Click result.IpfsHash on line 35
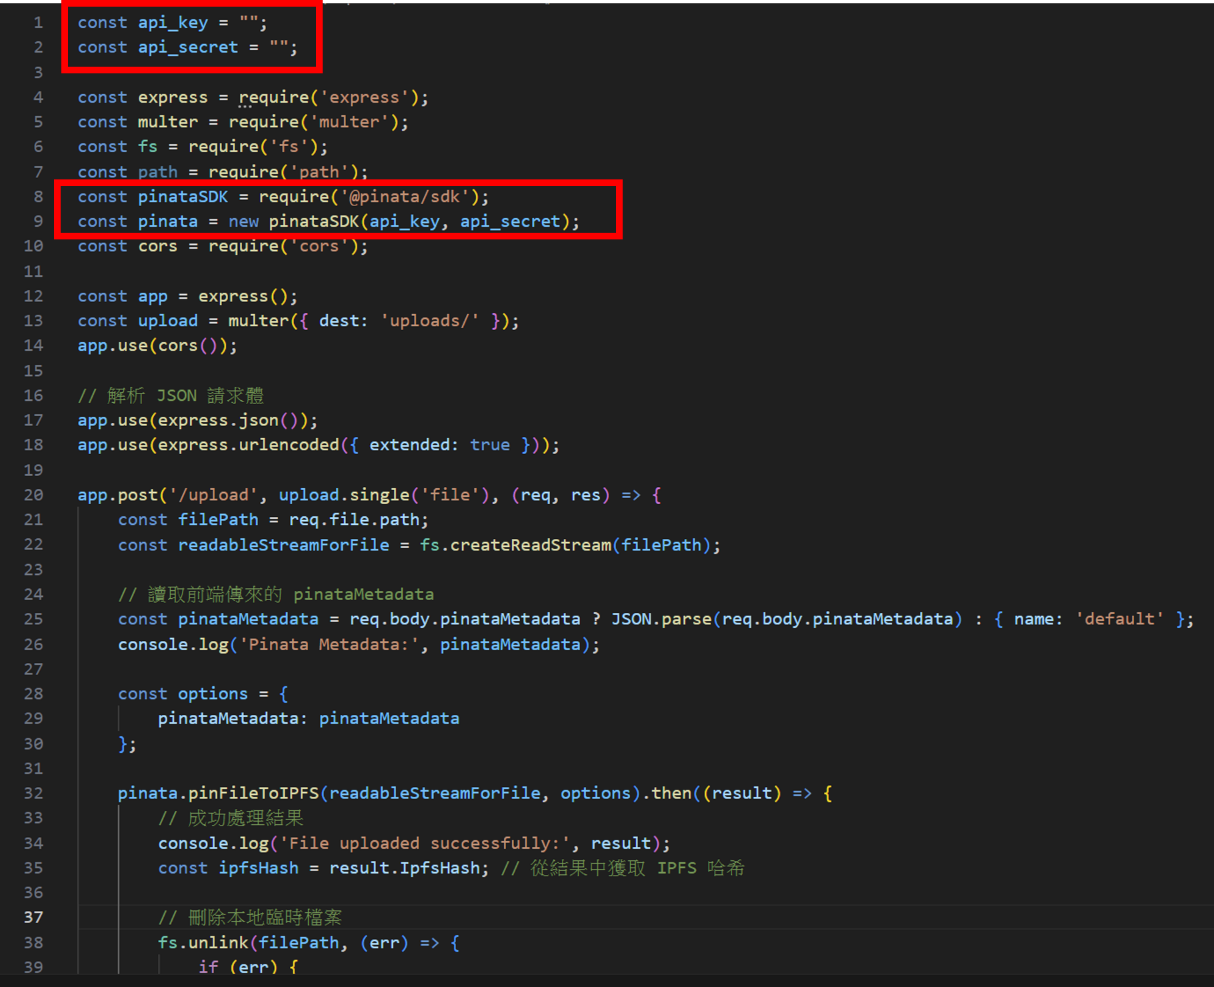The width and height of the screenshot is (1214, 987). [404, 868]
